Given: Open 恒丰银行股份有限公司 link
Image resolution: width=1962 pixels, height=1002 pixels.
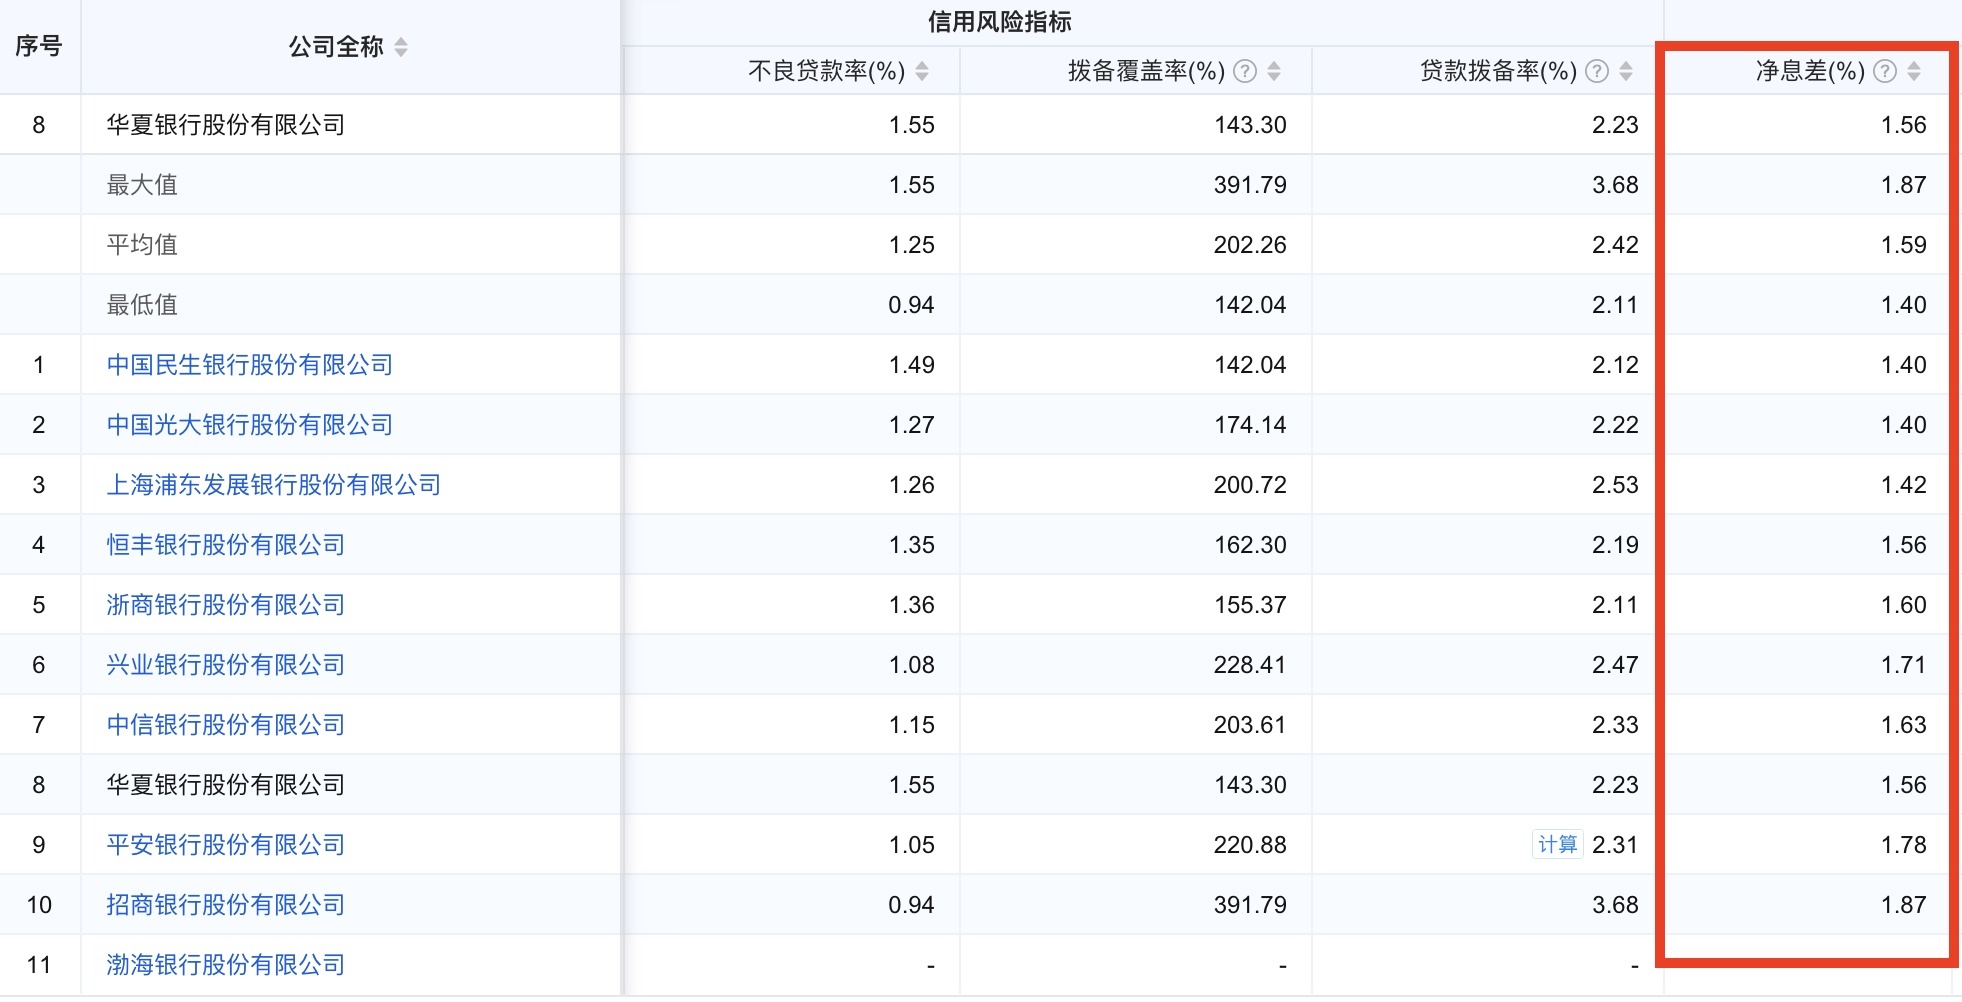Looking at the screenshot, I should coord(225,545).
